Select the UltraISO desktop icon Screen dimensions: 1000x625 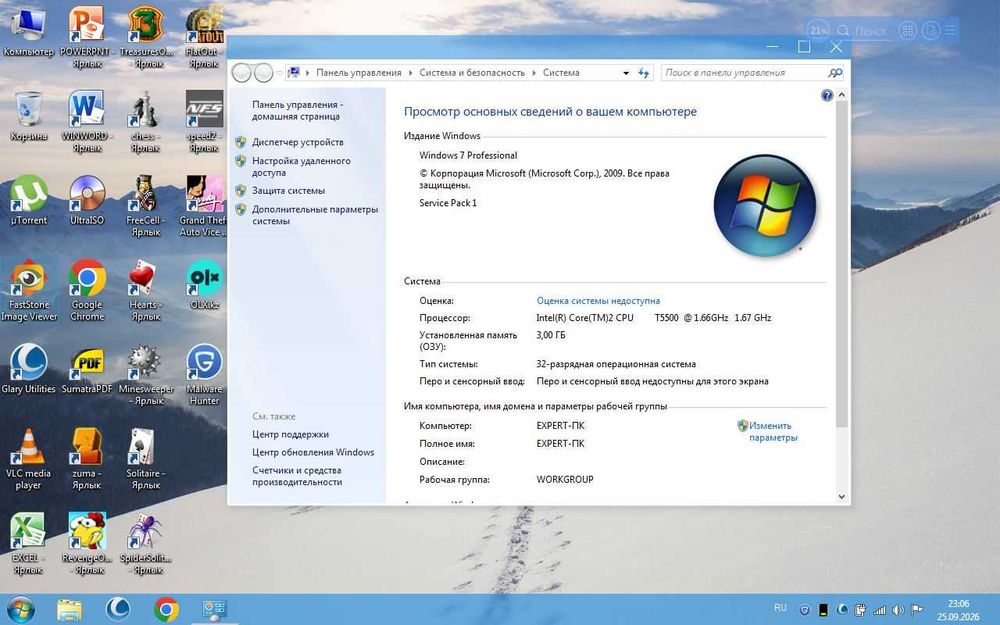pos(87,200)
